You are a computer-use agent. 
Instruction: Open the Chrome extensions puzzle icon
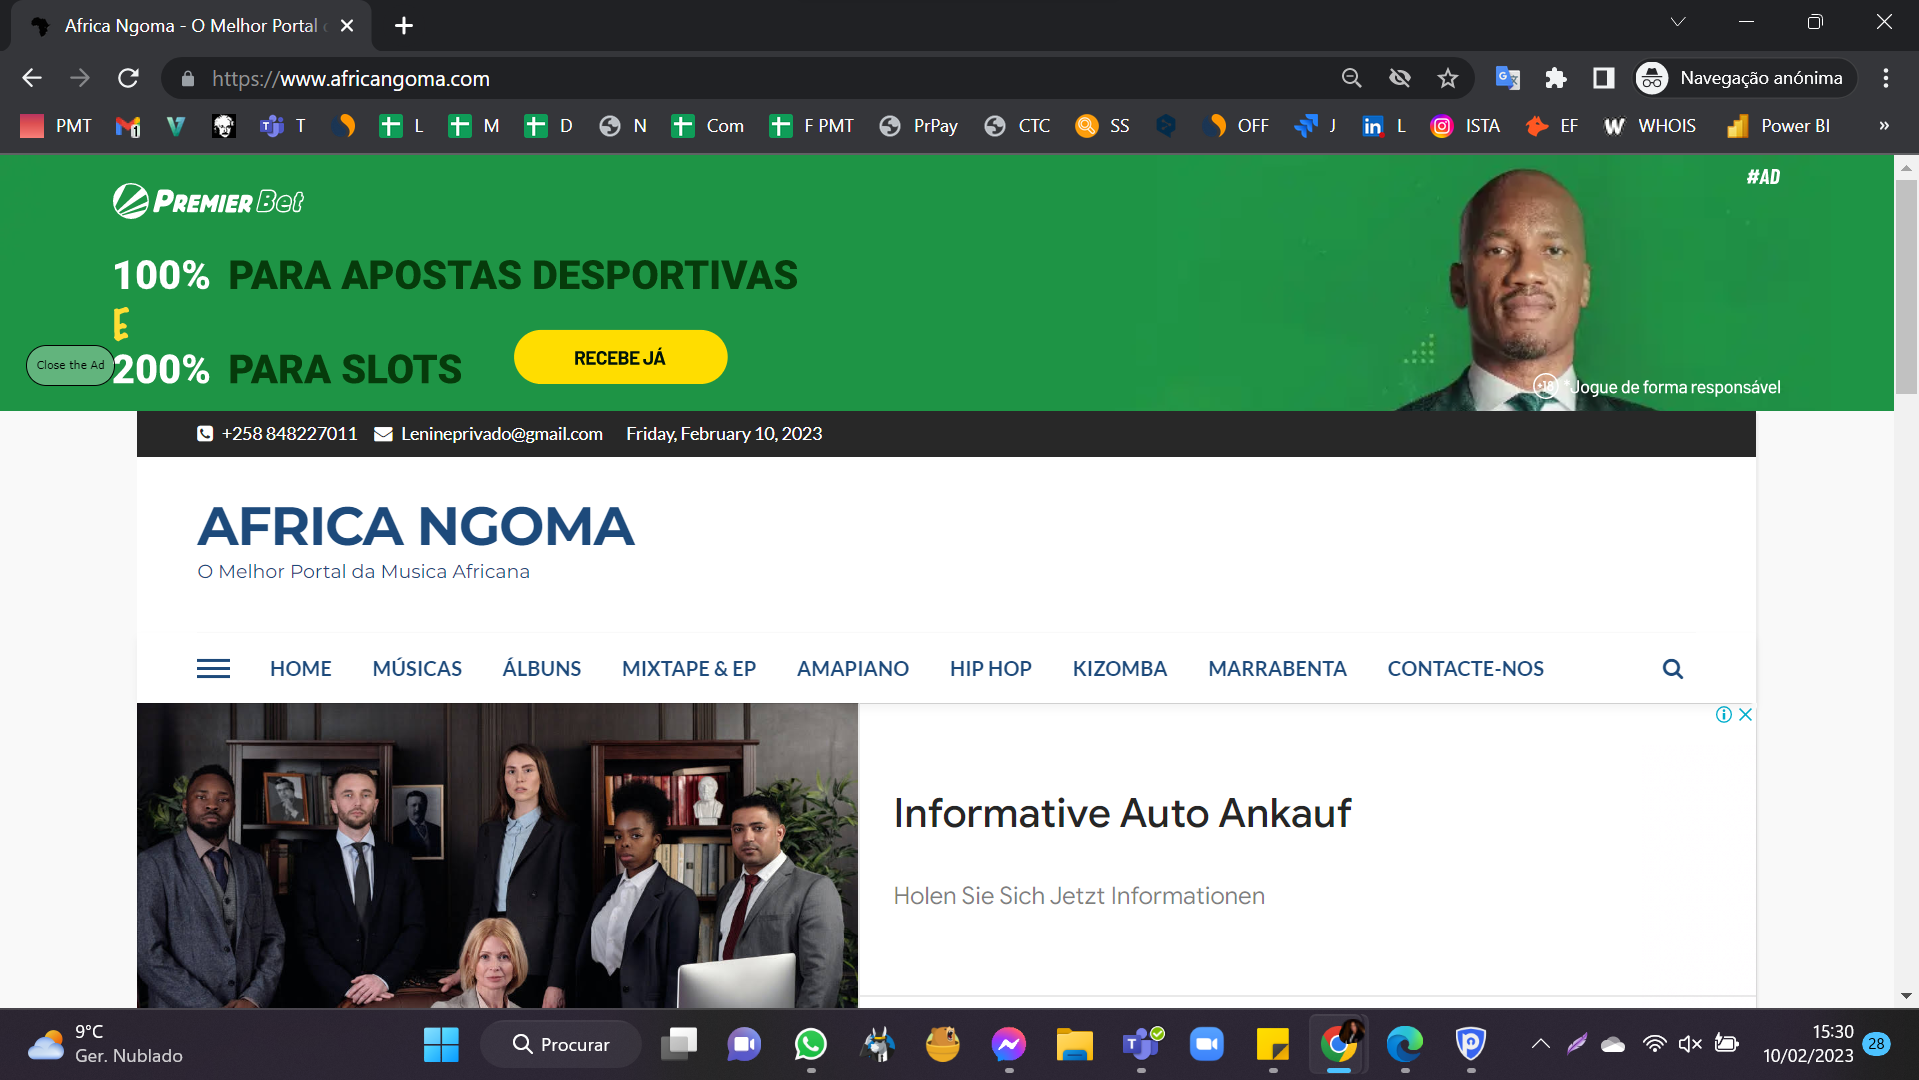point(1555,78)
